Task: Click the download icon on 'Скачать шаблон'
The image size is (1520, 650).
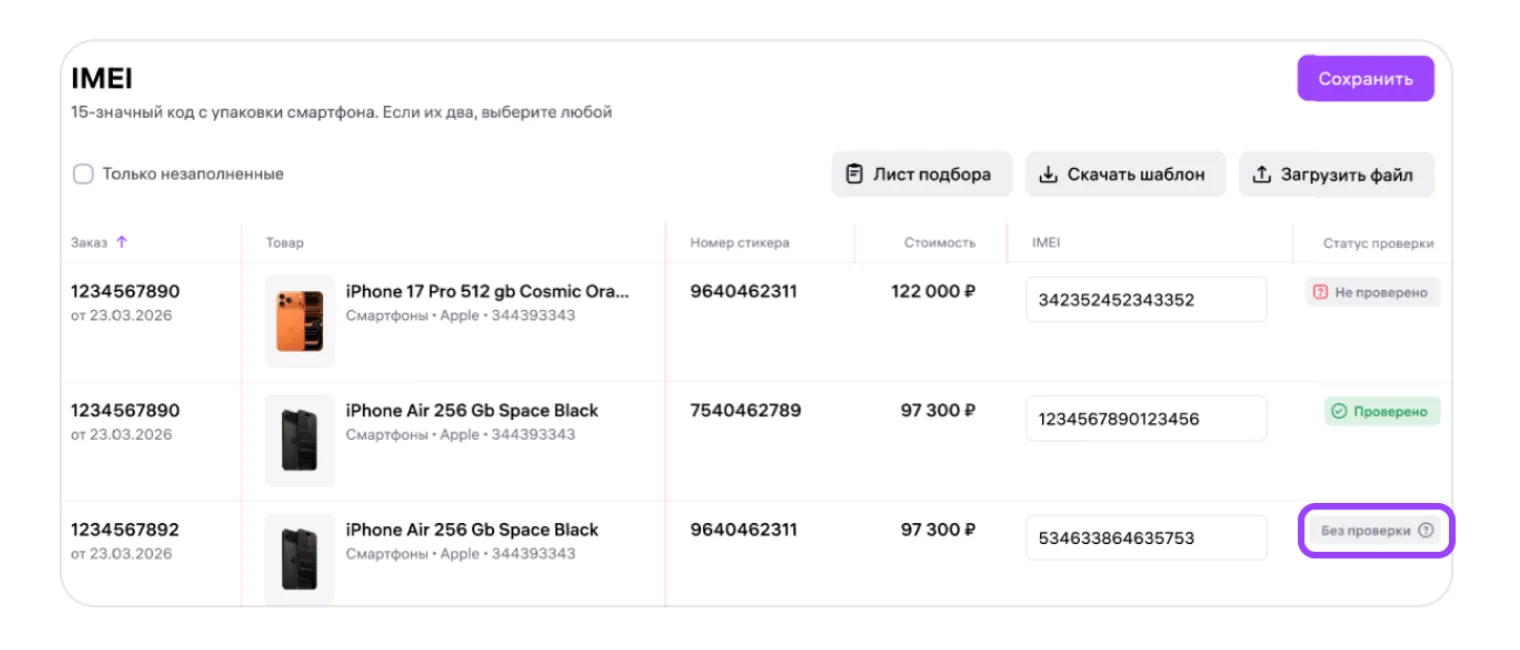Action: click(1048, 174)
